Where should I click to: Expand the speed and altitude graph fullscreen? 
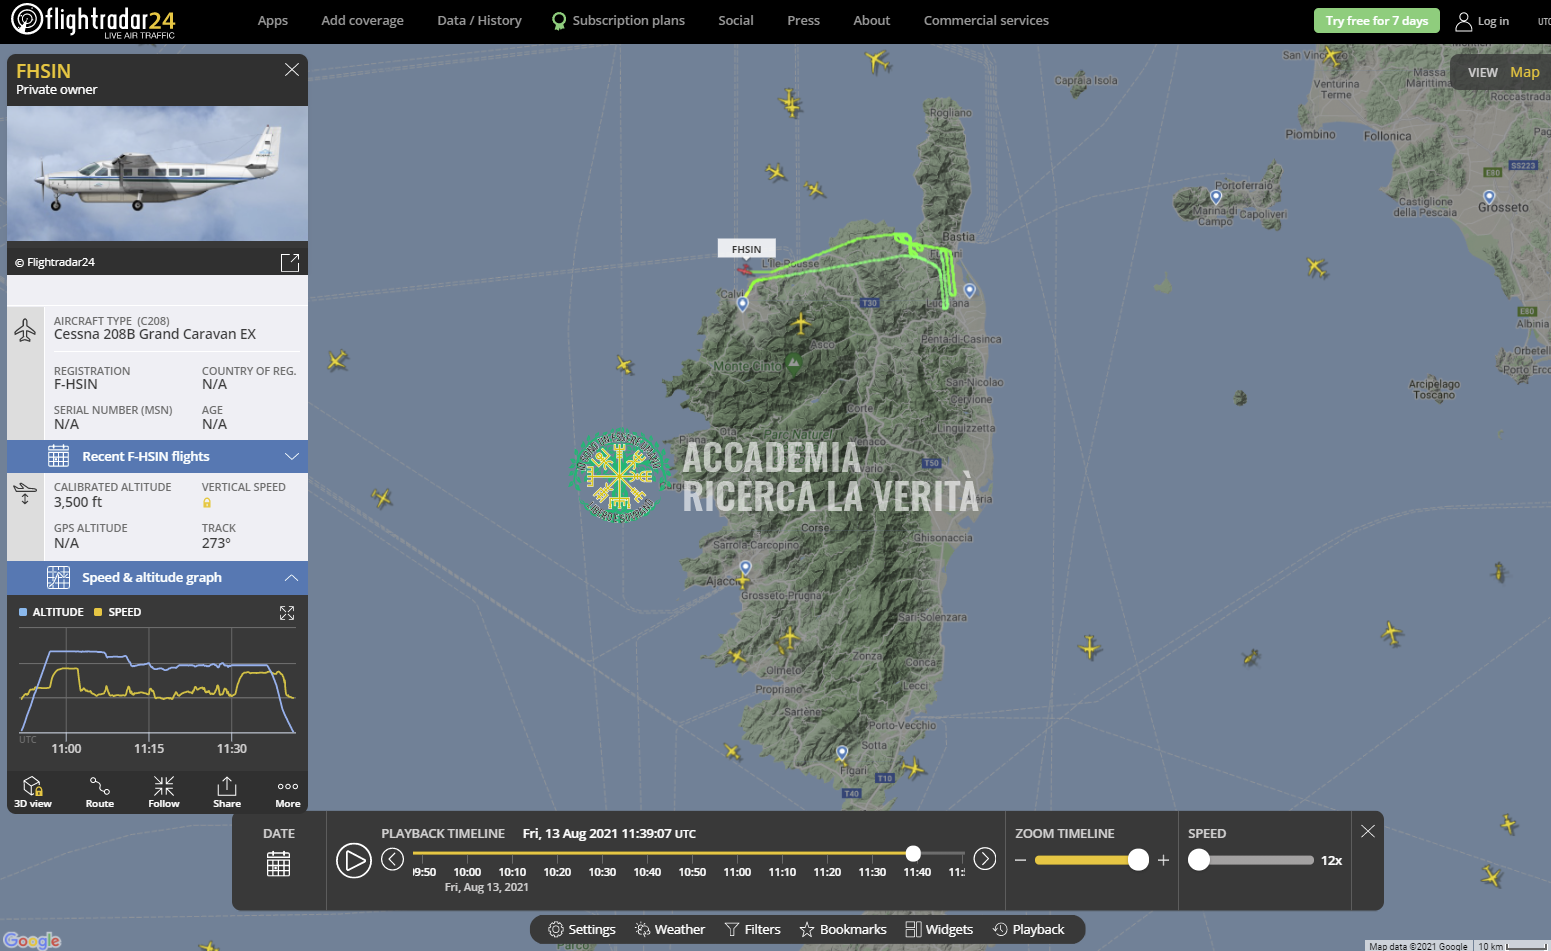[x=287, y=613]
